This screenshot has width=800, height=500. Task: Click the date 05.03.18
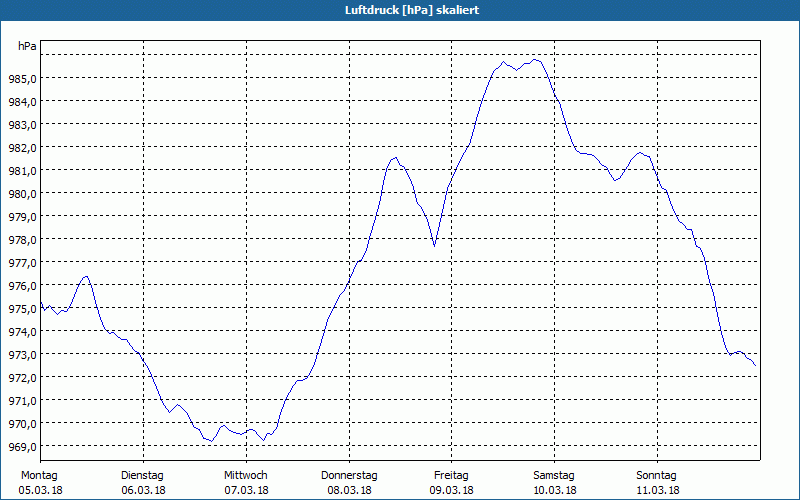click(x=40, y=490)
